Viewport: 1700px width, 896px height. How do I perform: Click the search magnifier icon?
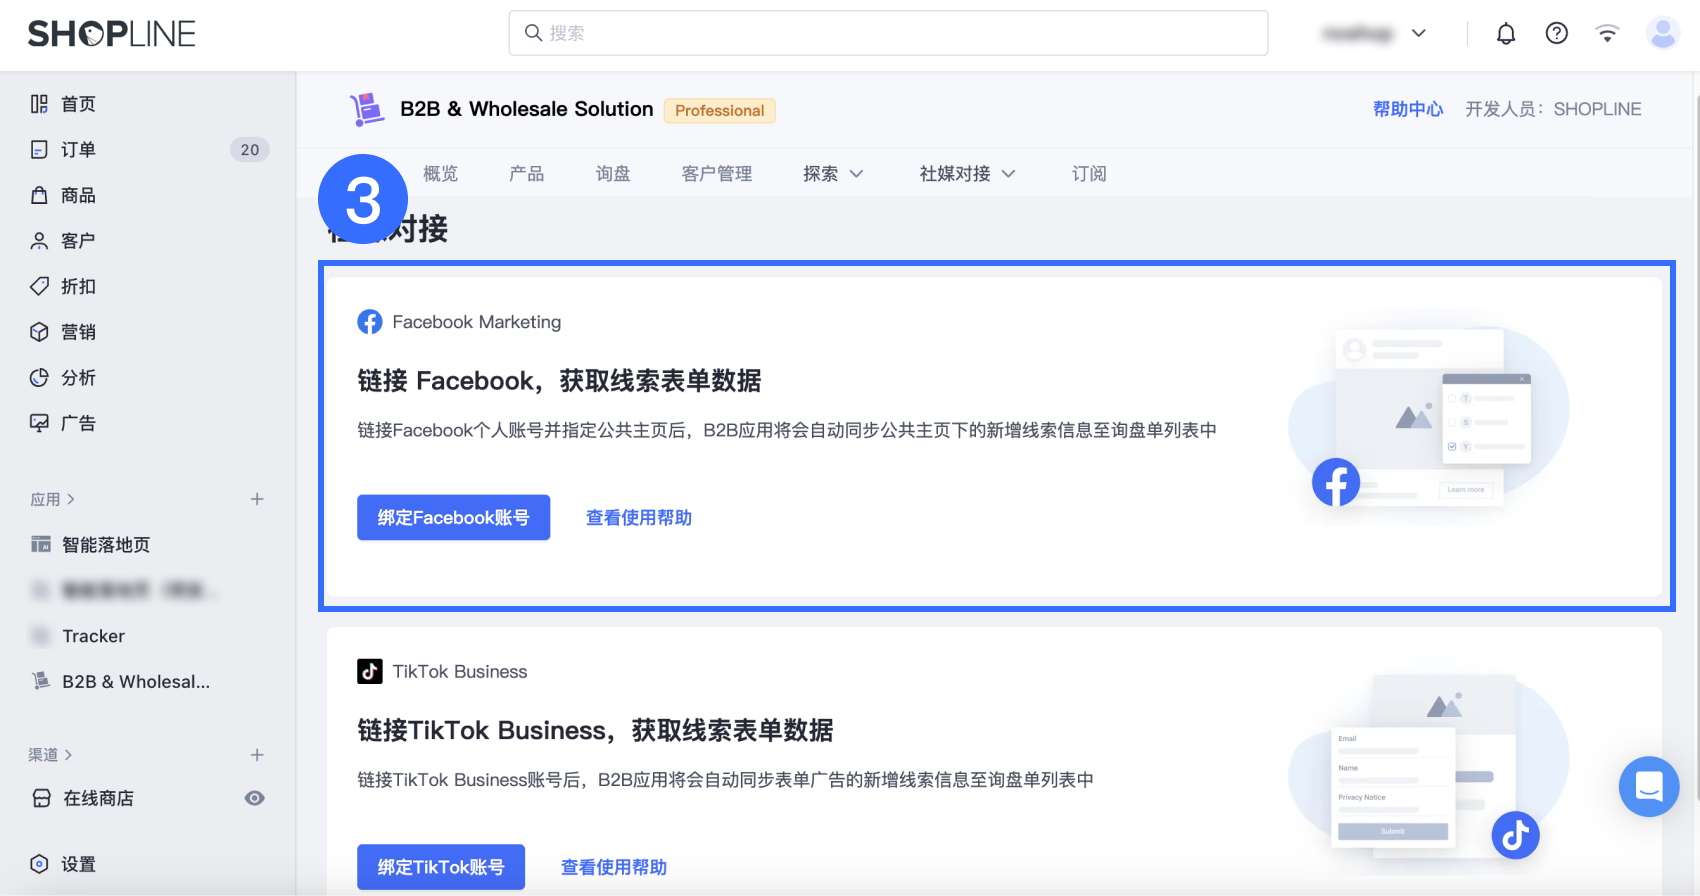(x=534, y=33)
